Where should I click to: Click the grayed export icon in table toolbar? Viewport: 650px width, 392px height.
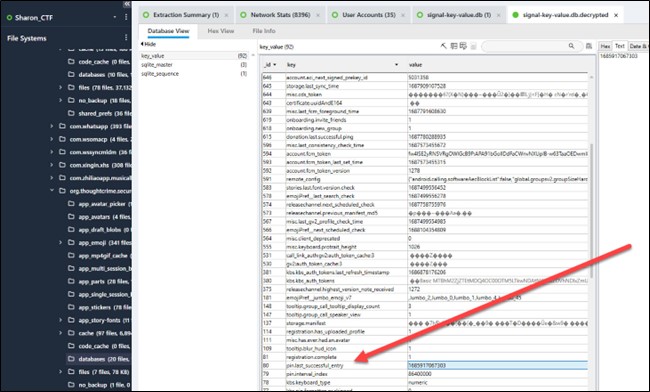pyautogui.click(x=473, y=46)
